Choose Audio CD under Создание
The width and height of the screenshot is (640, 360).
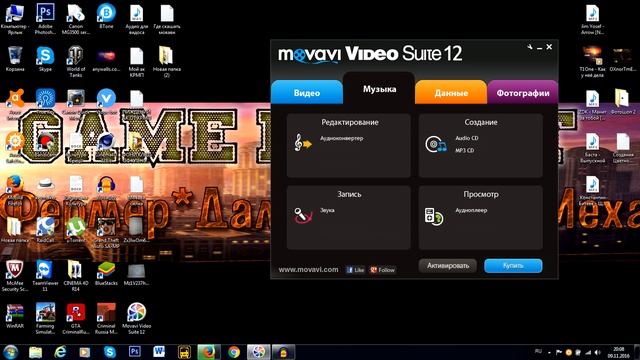click(x=467, y=138)
